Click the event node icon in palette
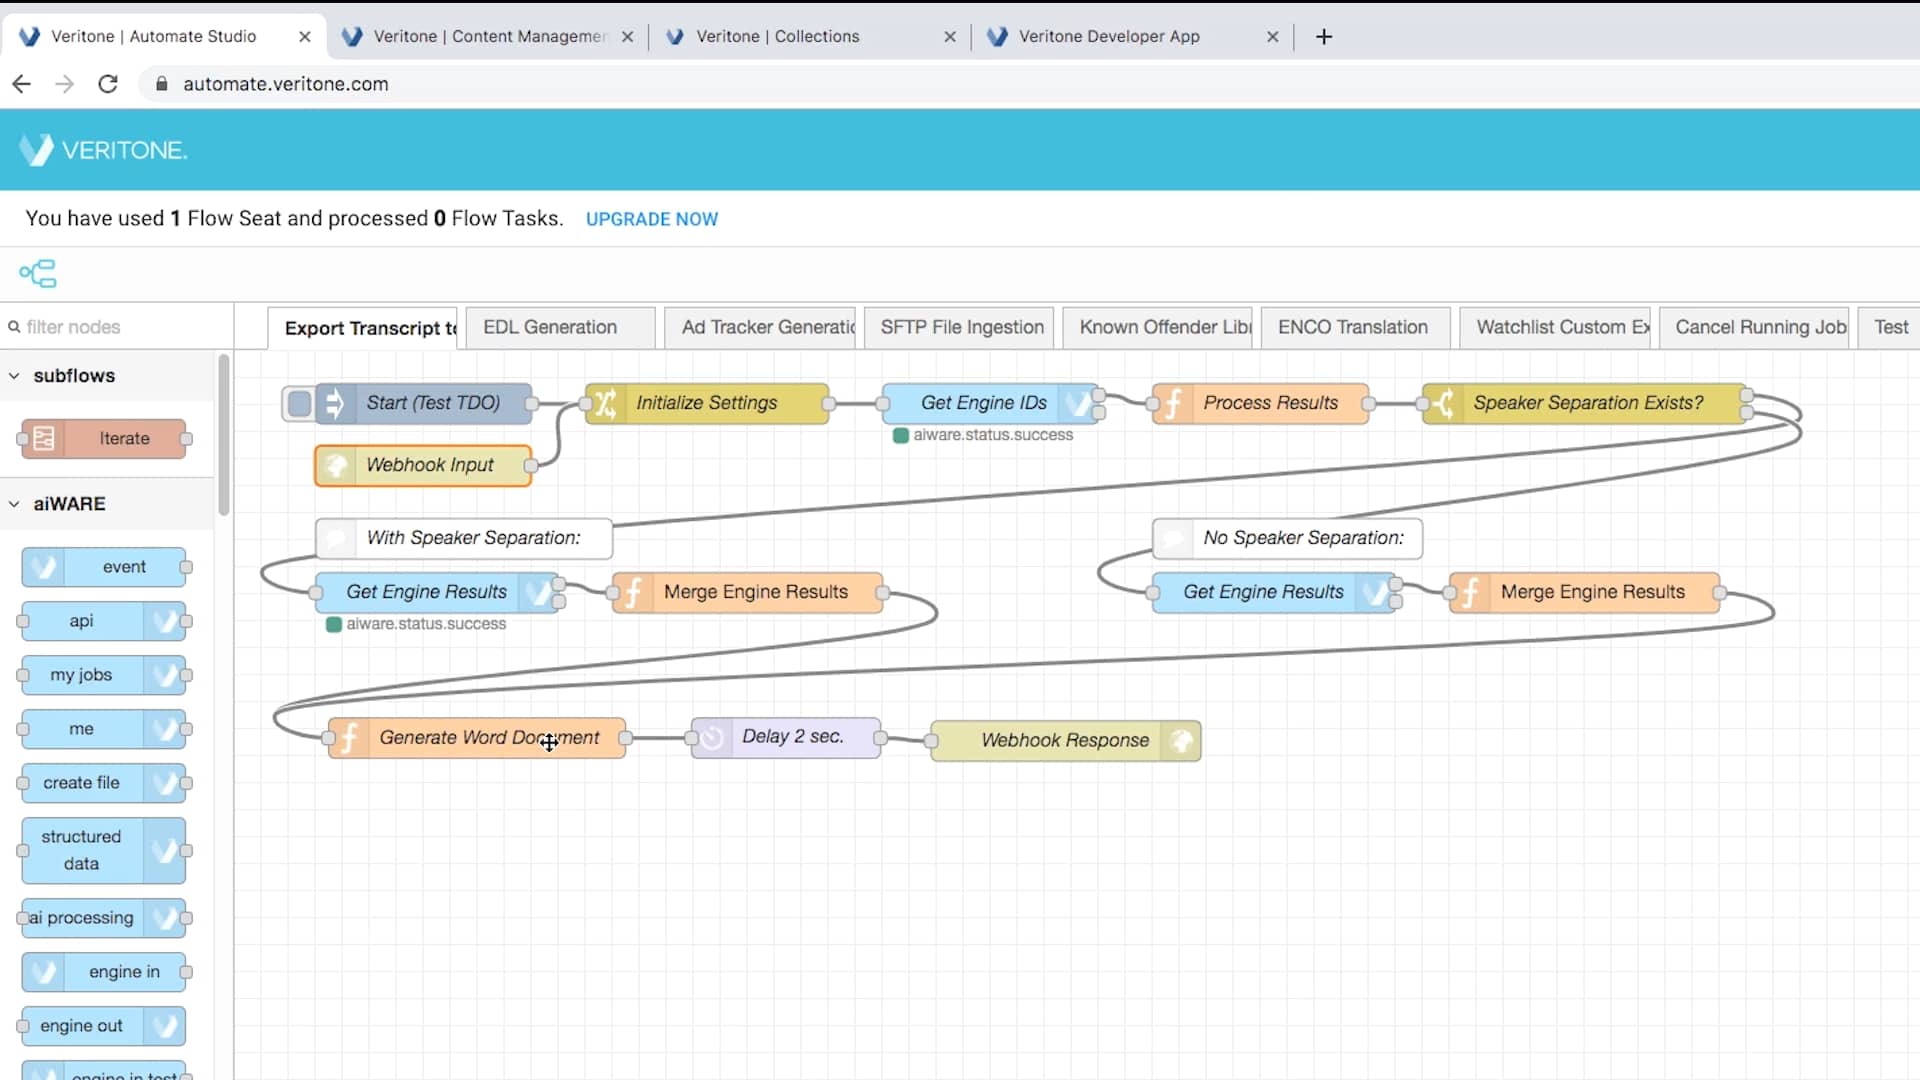This screenshot has height=1080, width=1920. (x=43, y=567)
